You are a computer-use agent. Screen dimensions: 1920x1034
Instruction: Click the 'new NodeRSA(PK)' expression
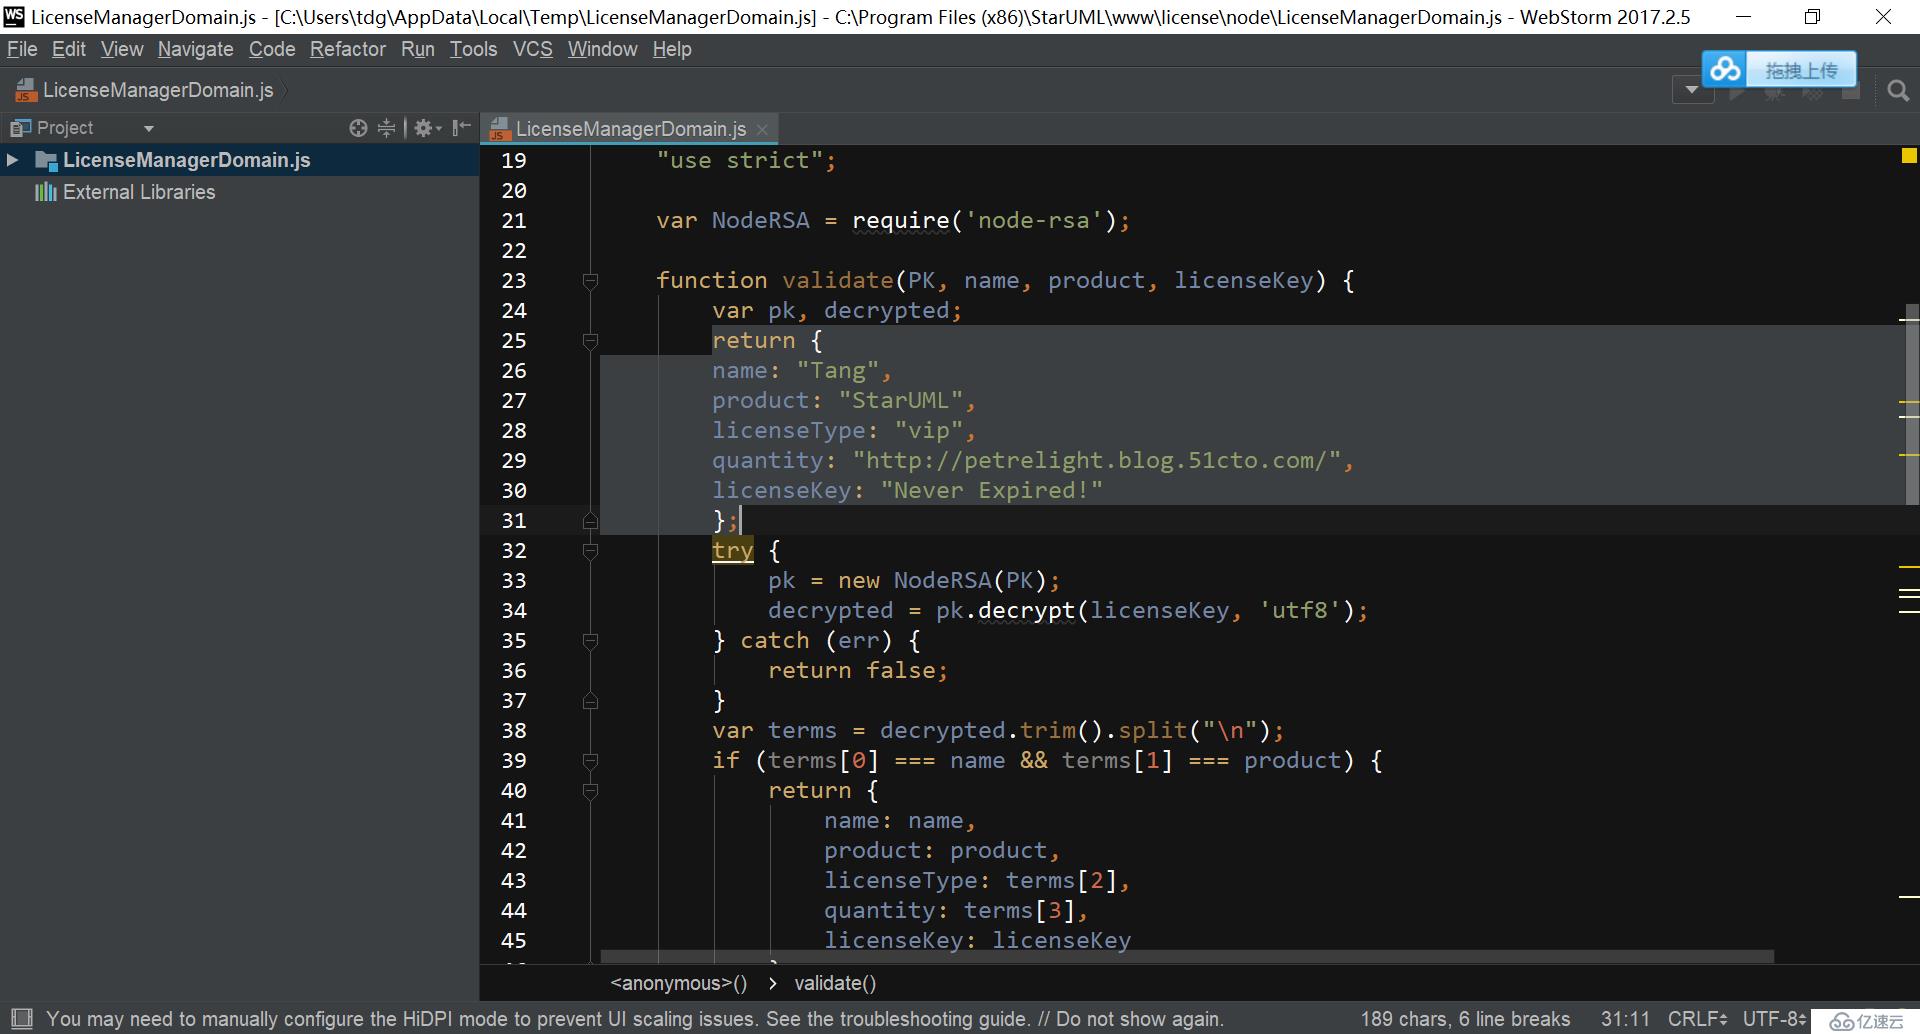942,581
